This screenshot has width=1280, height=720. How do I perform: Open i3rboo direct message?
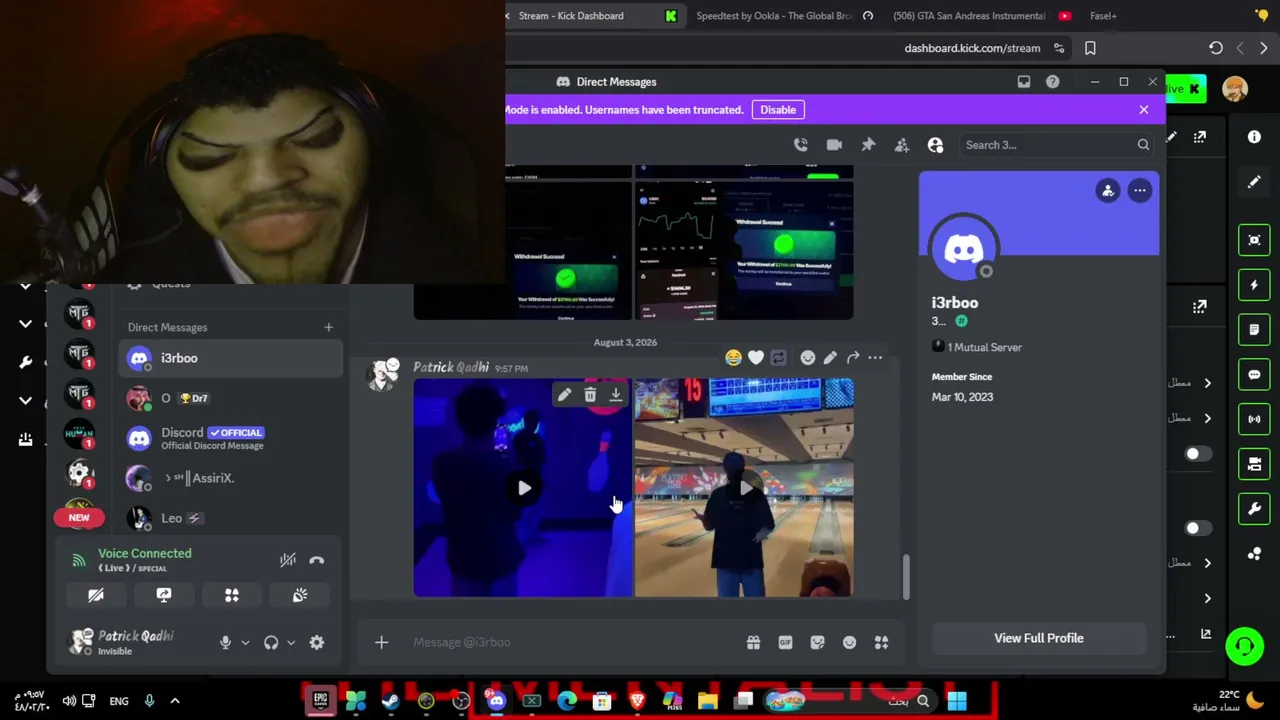pos(230,358)
